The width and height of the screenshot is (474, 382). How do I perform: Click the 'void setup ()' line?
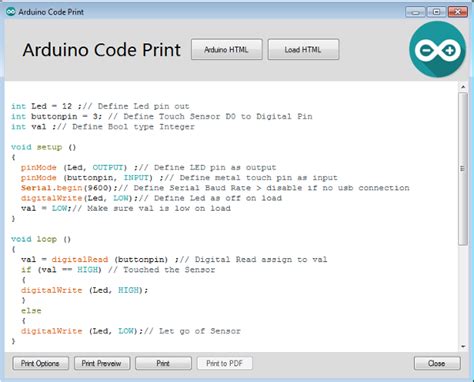(x=44, y=147)
